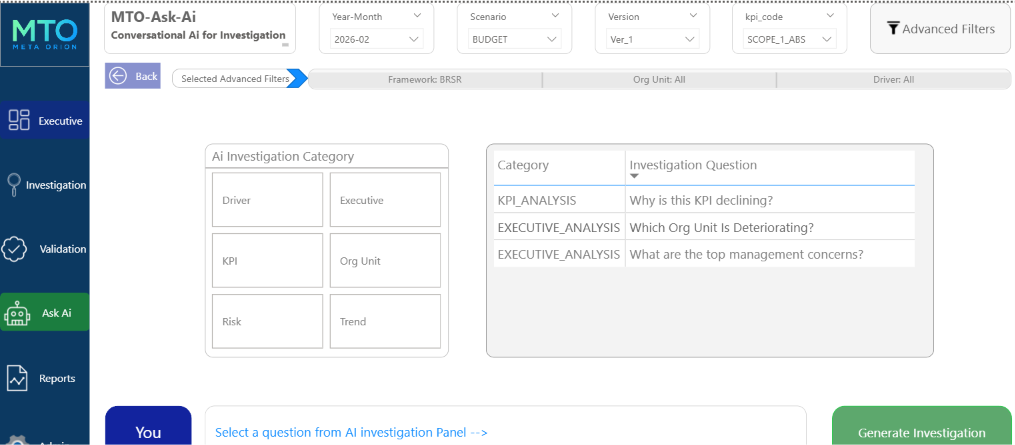
Task: Click the Executive dashboard icon in sidebar
Action: coord(19,120)
